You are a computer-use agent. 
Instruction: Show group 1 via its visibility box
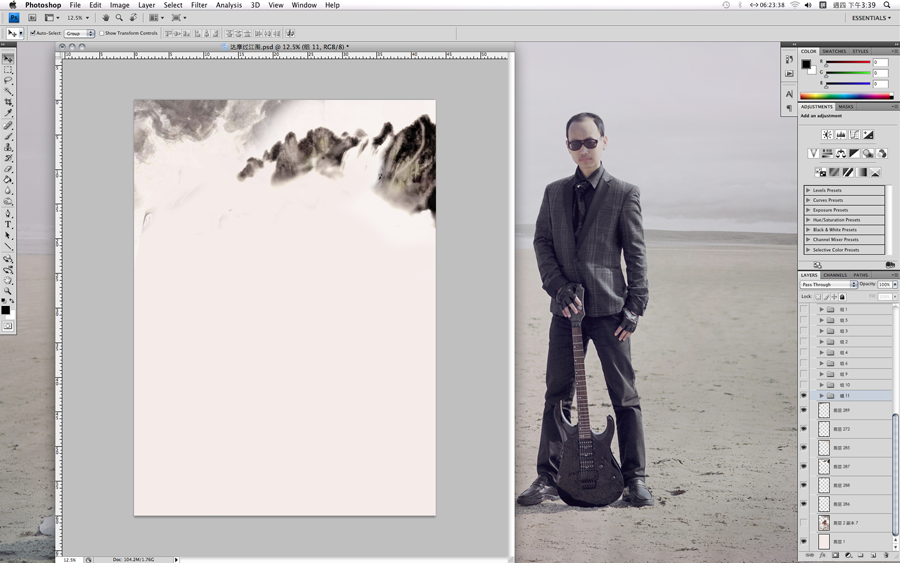(x=804, y=309)
